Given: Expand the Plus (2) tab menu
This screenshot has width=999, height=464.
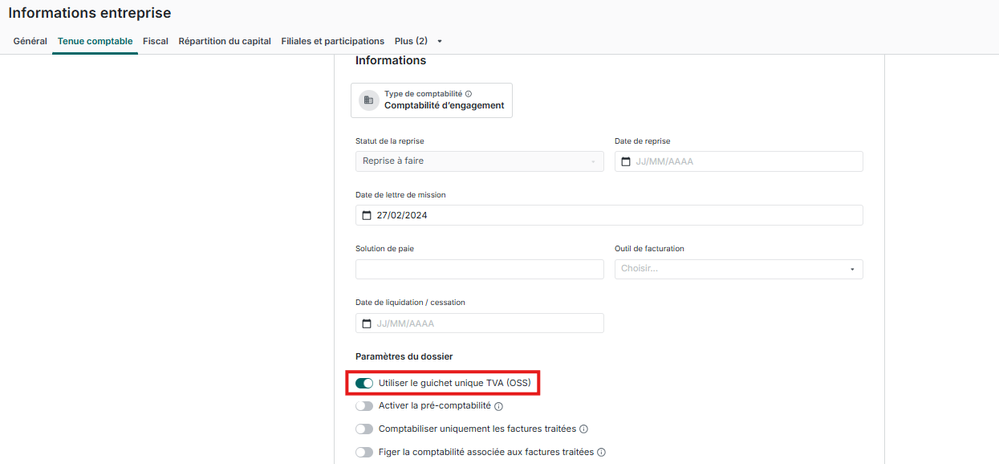Looking at the screenshot, I should click(418, 41).
